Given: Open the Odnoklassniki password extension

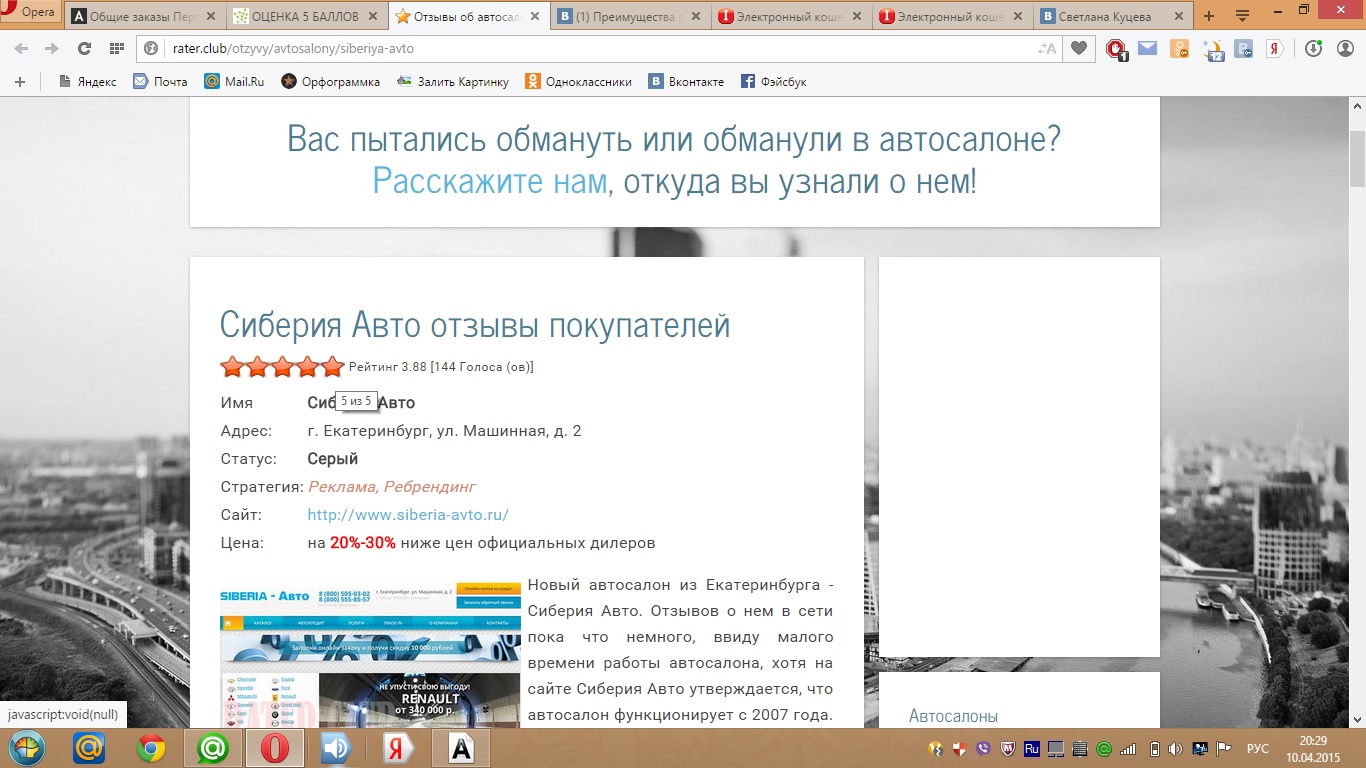Looking at the screenshot, I should (x=1179, y=48).
